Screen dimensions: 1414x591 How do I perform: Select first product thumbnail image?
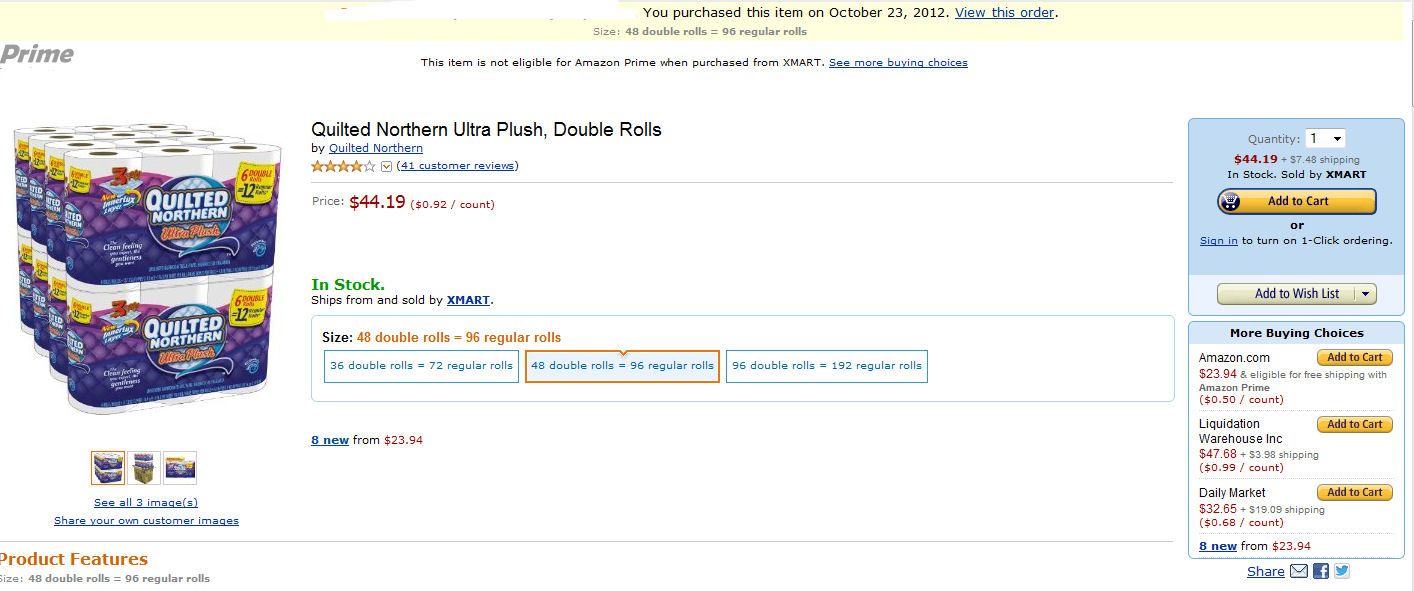tap(108, 467)
